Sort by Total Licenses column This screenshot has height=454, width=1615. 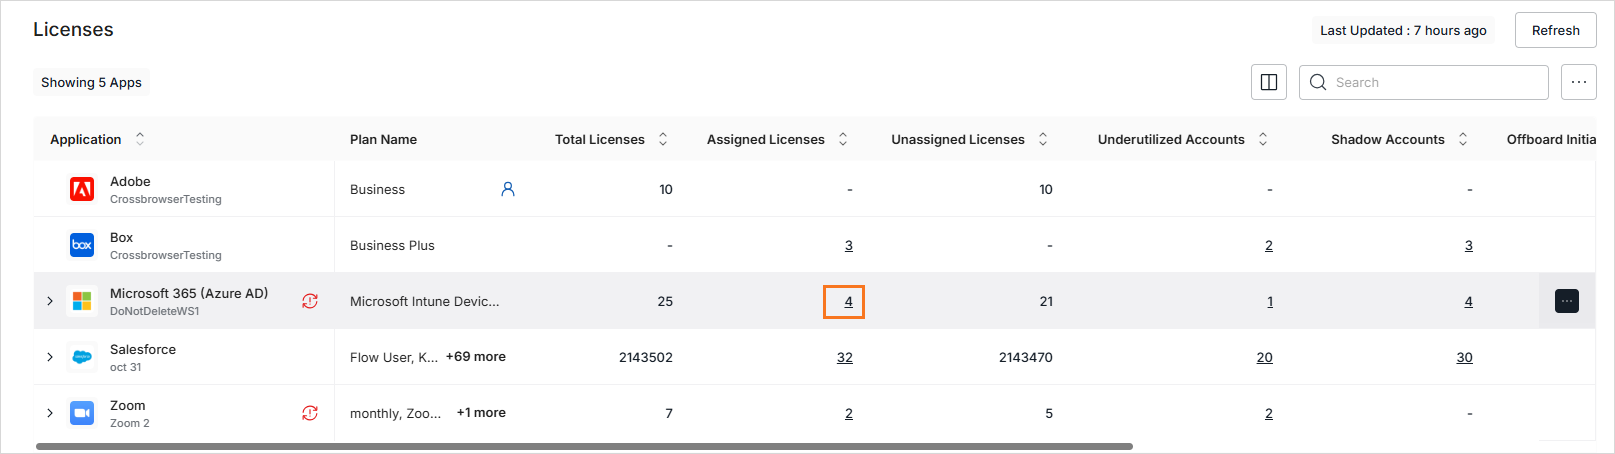(x=663, y=139)
